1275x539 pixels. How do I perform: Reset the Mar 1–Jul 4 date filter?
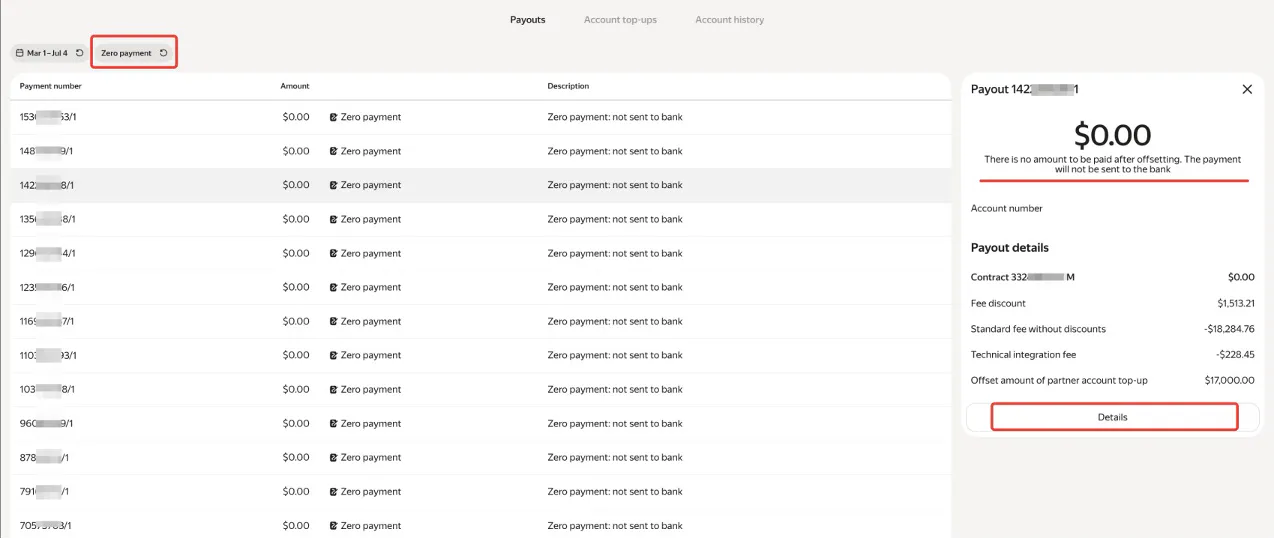[79, 53]
